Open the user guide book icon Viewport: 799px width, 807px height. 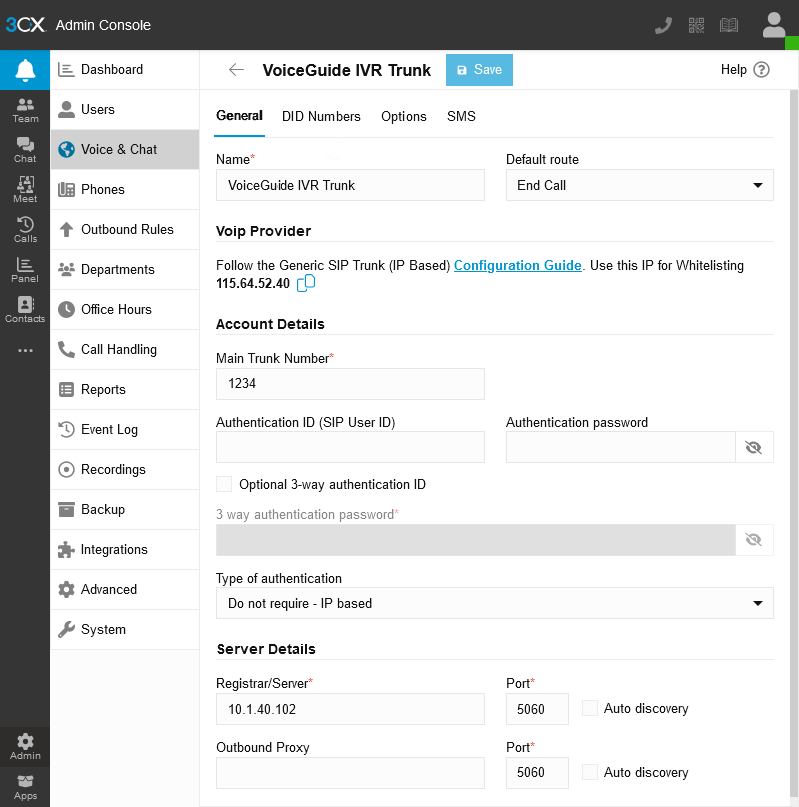click(x=728, y=25)
